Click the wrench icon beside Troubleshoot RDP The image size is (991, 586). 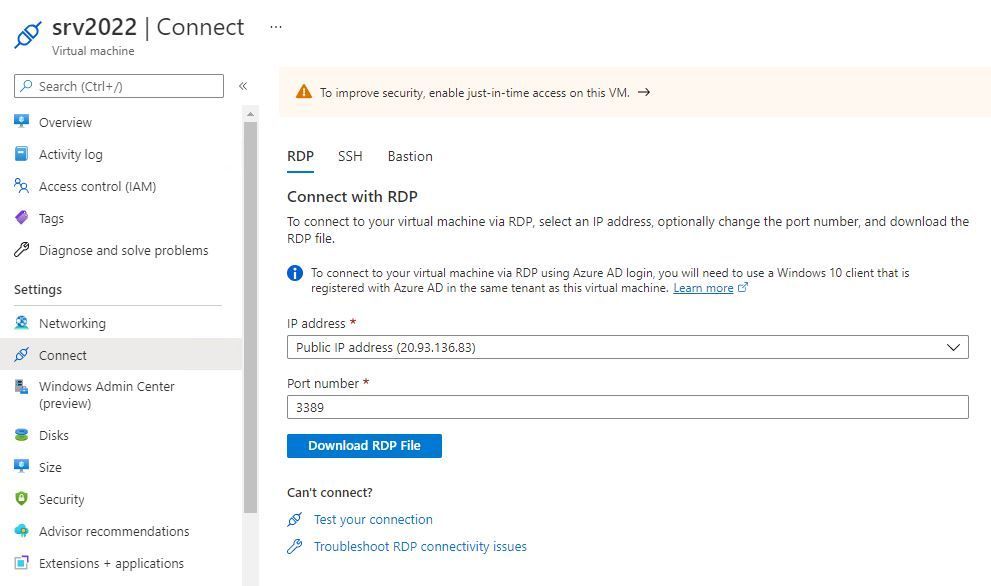point(295,546)
